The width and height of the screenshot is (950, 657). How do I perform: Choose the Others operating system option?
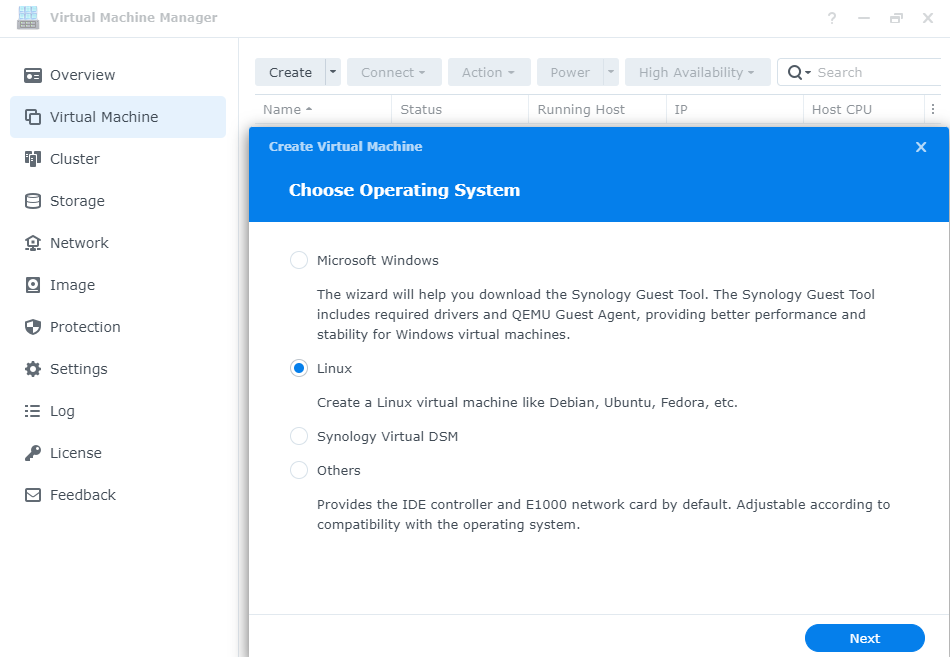pos(299,470)
